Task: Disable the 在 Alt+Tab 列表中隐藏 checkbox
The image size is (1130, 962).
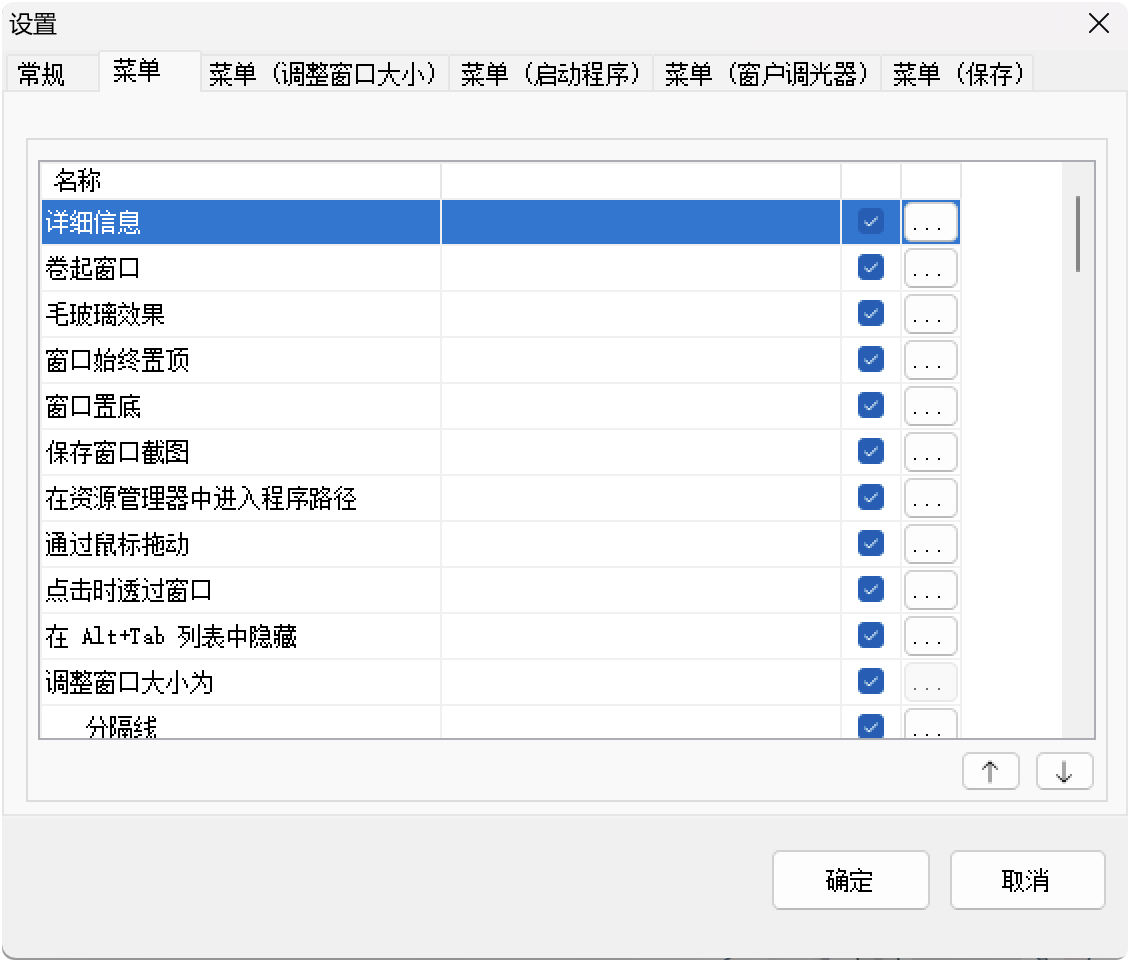Action: pyautogui.click(x=871, y=636)
